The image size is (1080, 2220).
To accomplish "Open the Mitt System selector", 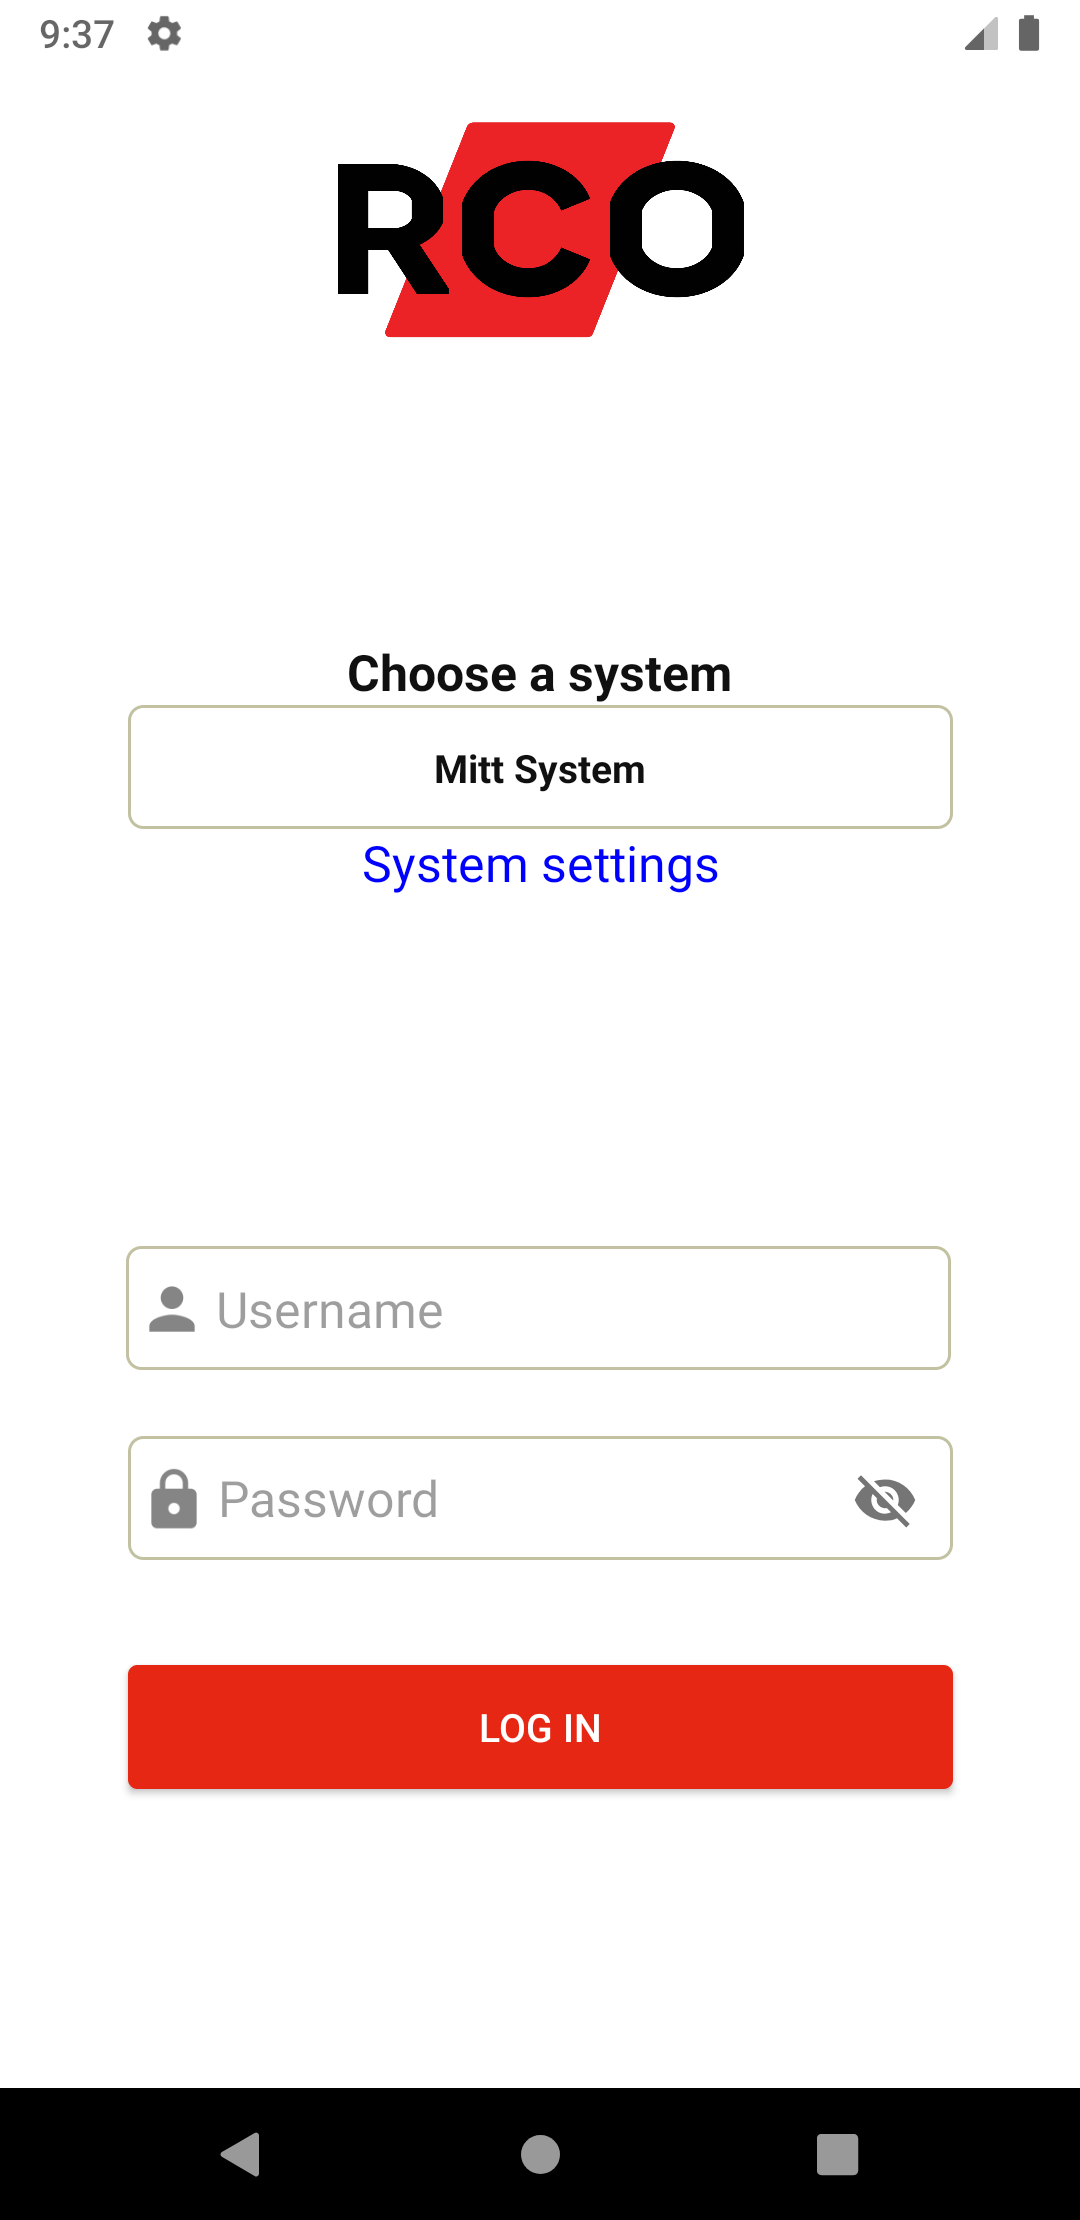I will point(540,768).
